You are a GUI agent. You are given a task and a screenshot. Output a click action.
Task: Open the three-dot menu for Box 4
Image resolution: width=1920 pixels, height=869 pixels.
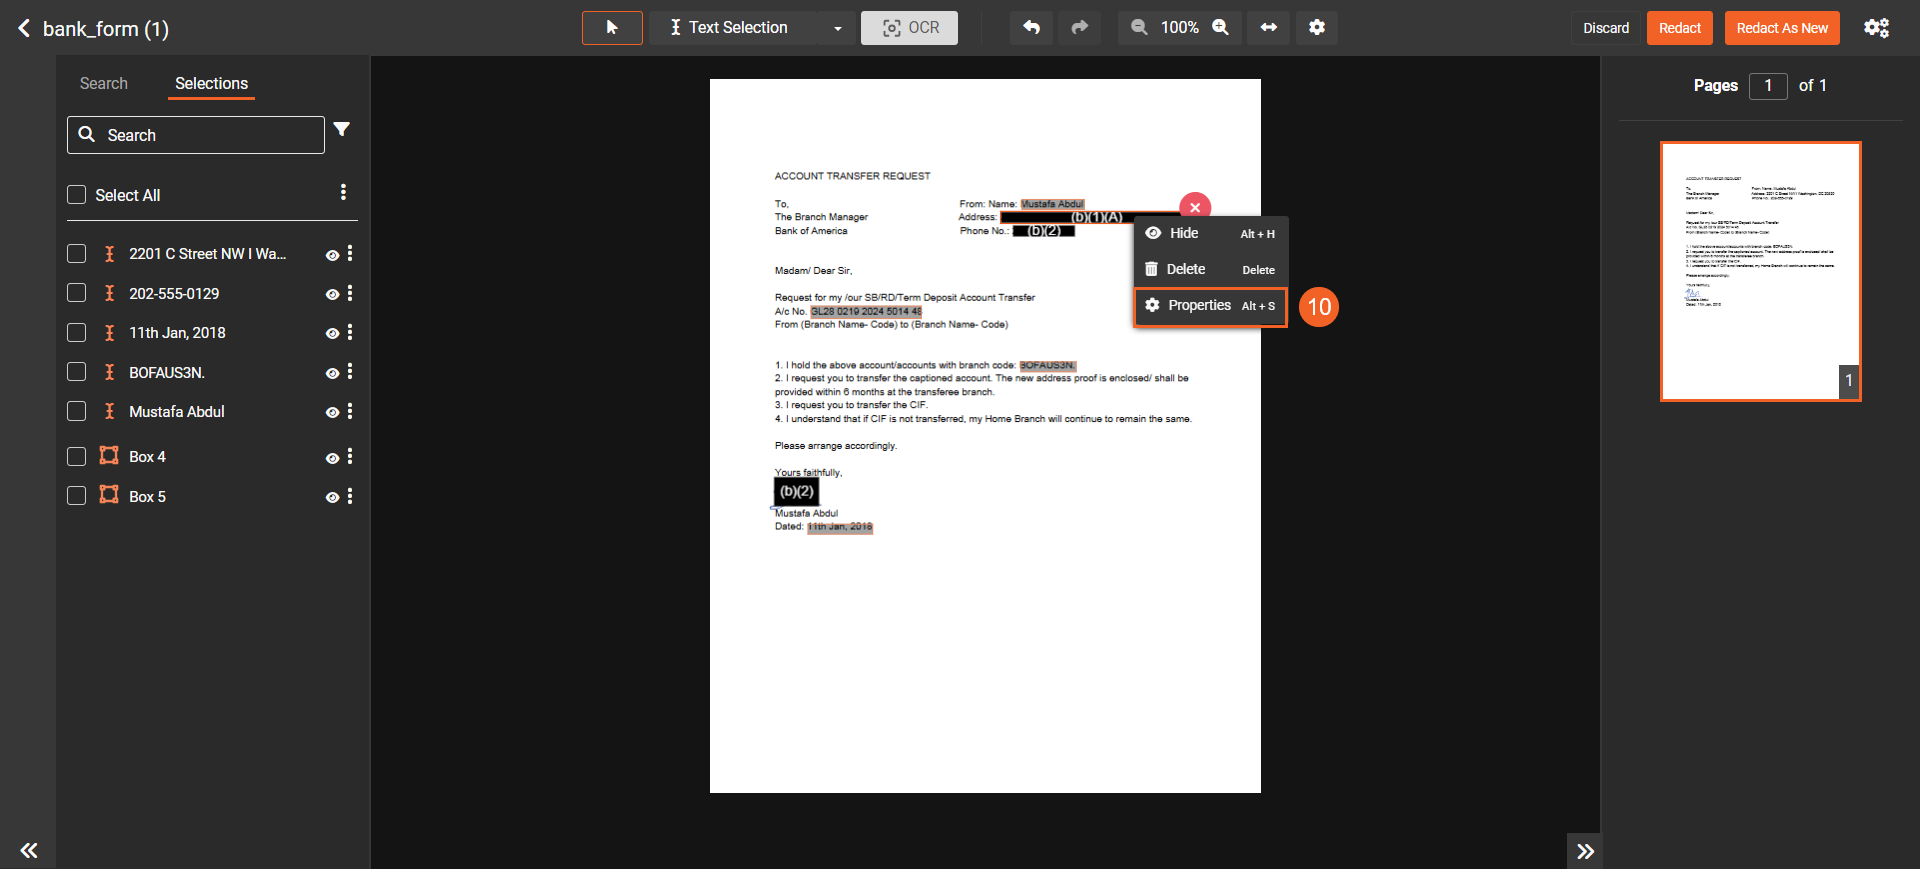[x=350, y=457]
